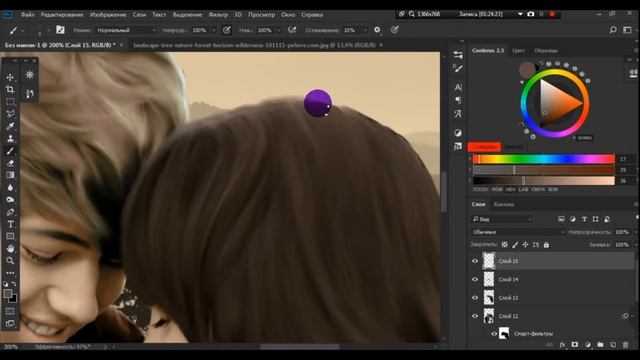Click the fx layer style button
Screen dimensions: 640x360
562,345
